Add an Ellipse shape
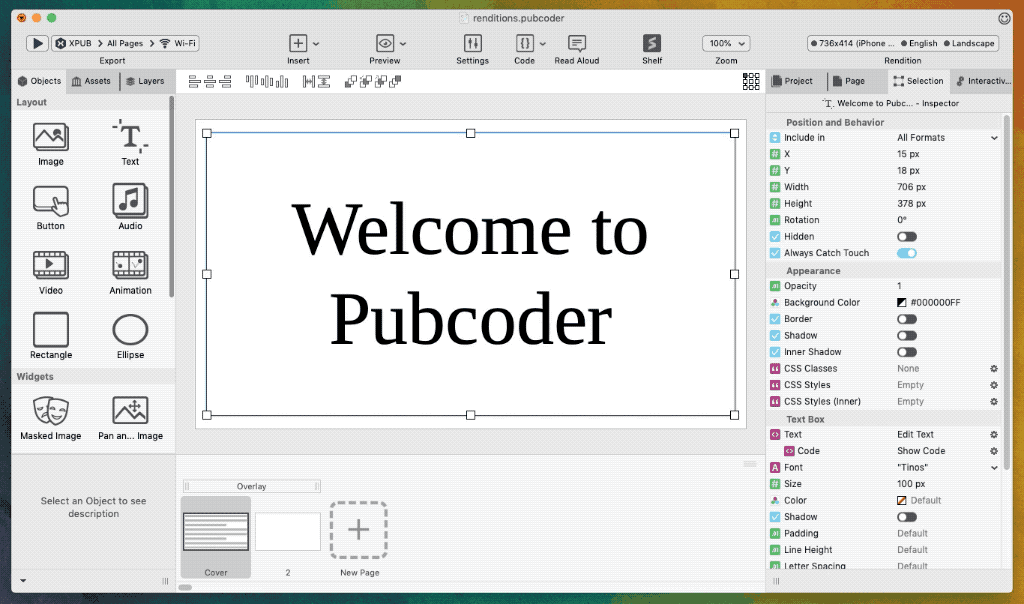Viewport: 1024px width, 604px height. (130, 336)
